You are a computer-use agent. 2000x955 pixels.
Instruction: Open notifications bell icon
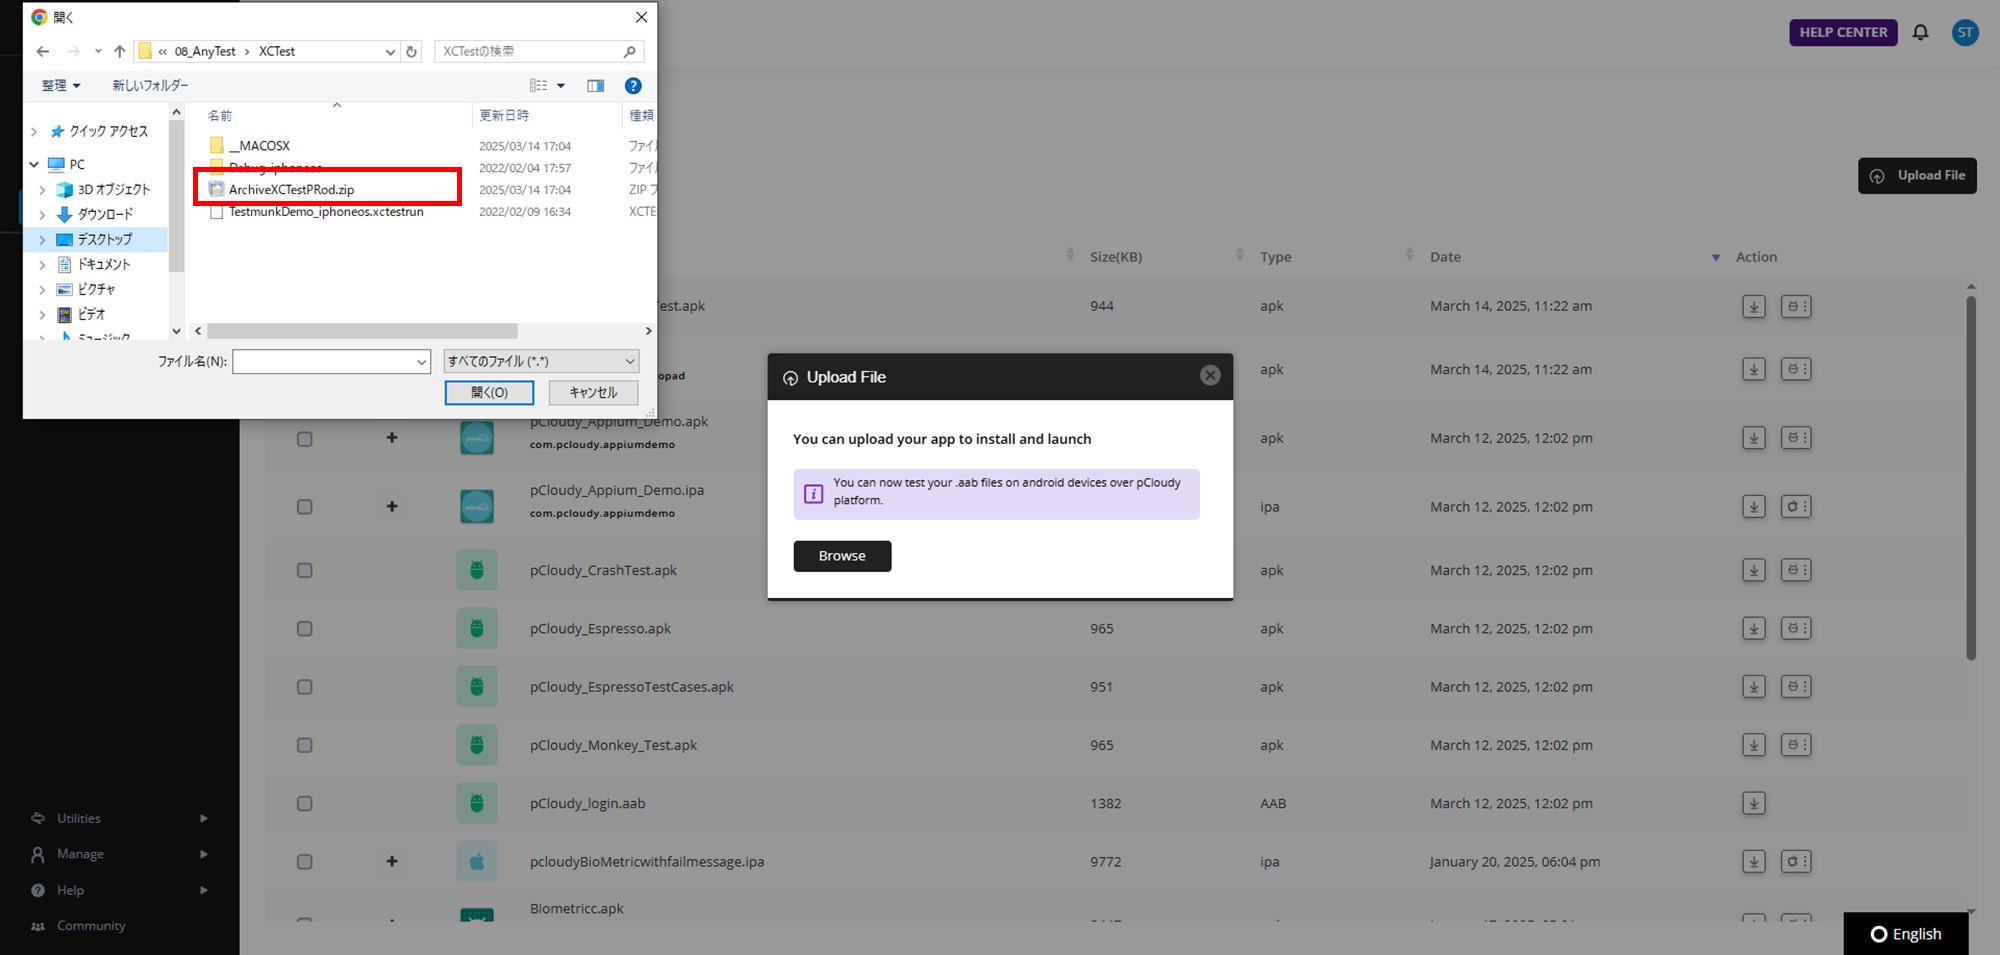pos(1920,32)
